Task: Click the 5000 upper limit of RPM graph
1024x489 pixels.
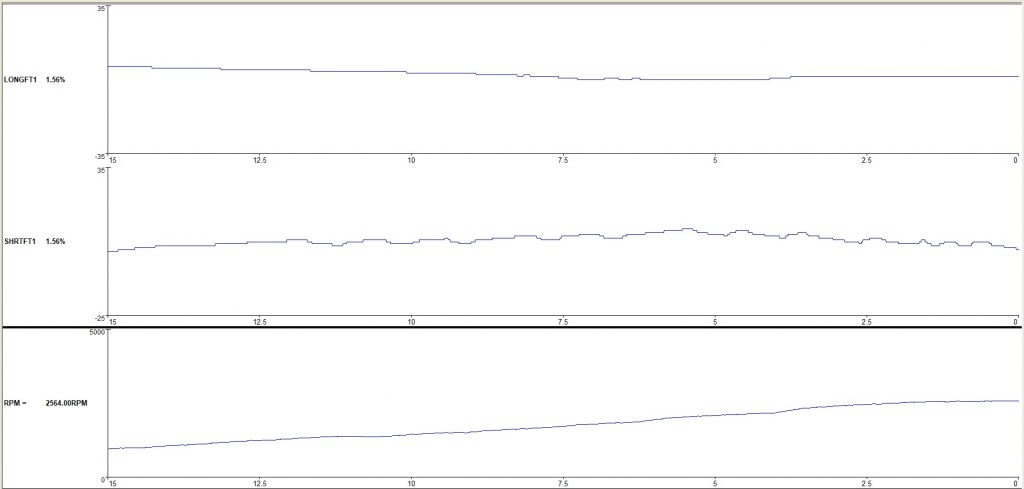Action: (x=97, y=332)
